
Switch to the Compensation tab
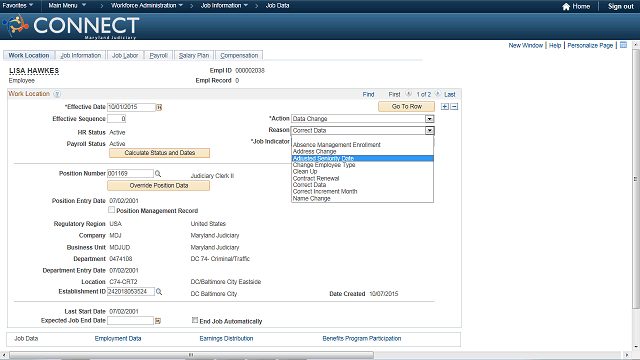(x=239, y=56)
